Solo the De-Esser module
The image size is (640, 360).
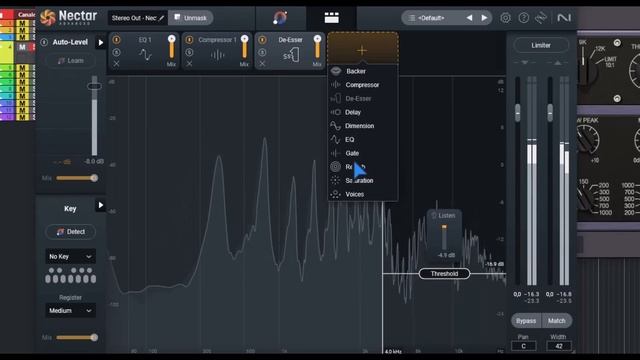click(x=262, y=52)
